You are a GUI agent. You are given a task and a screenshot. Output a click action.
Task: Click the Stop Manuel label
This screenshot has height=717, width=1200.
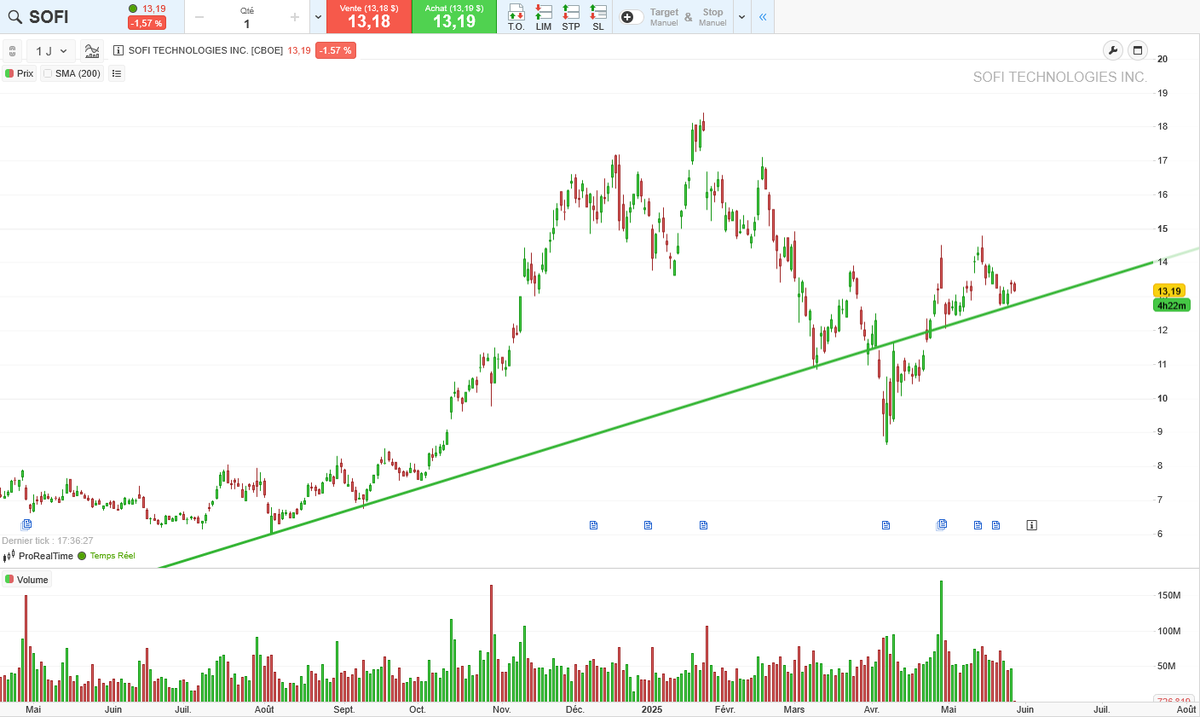[712, 17]
